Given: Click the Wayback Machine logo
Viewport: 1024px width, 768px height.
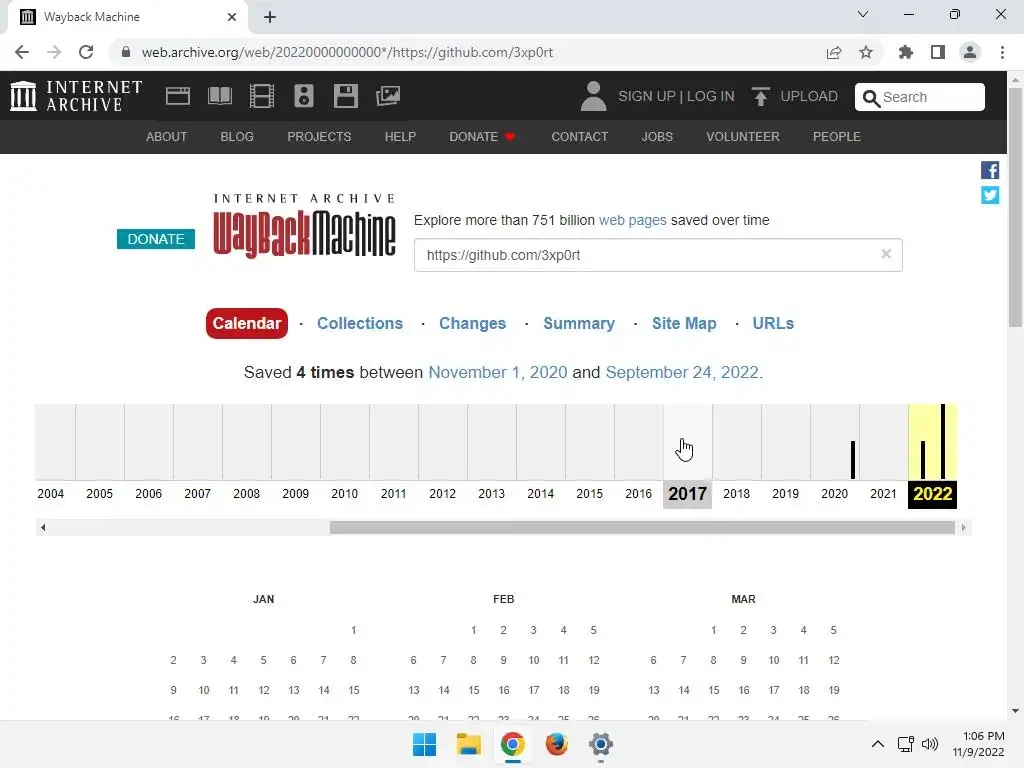Looking at the screenshot, I should pyautogui.click(x=304, y=226).
